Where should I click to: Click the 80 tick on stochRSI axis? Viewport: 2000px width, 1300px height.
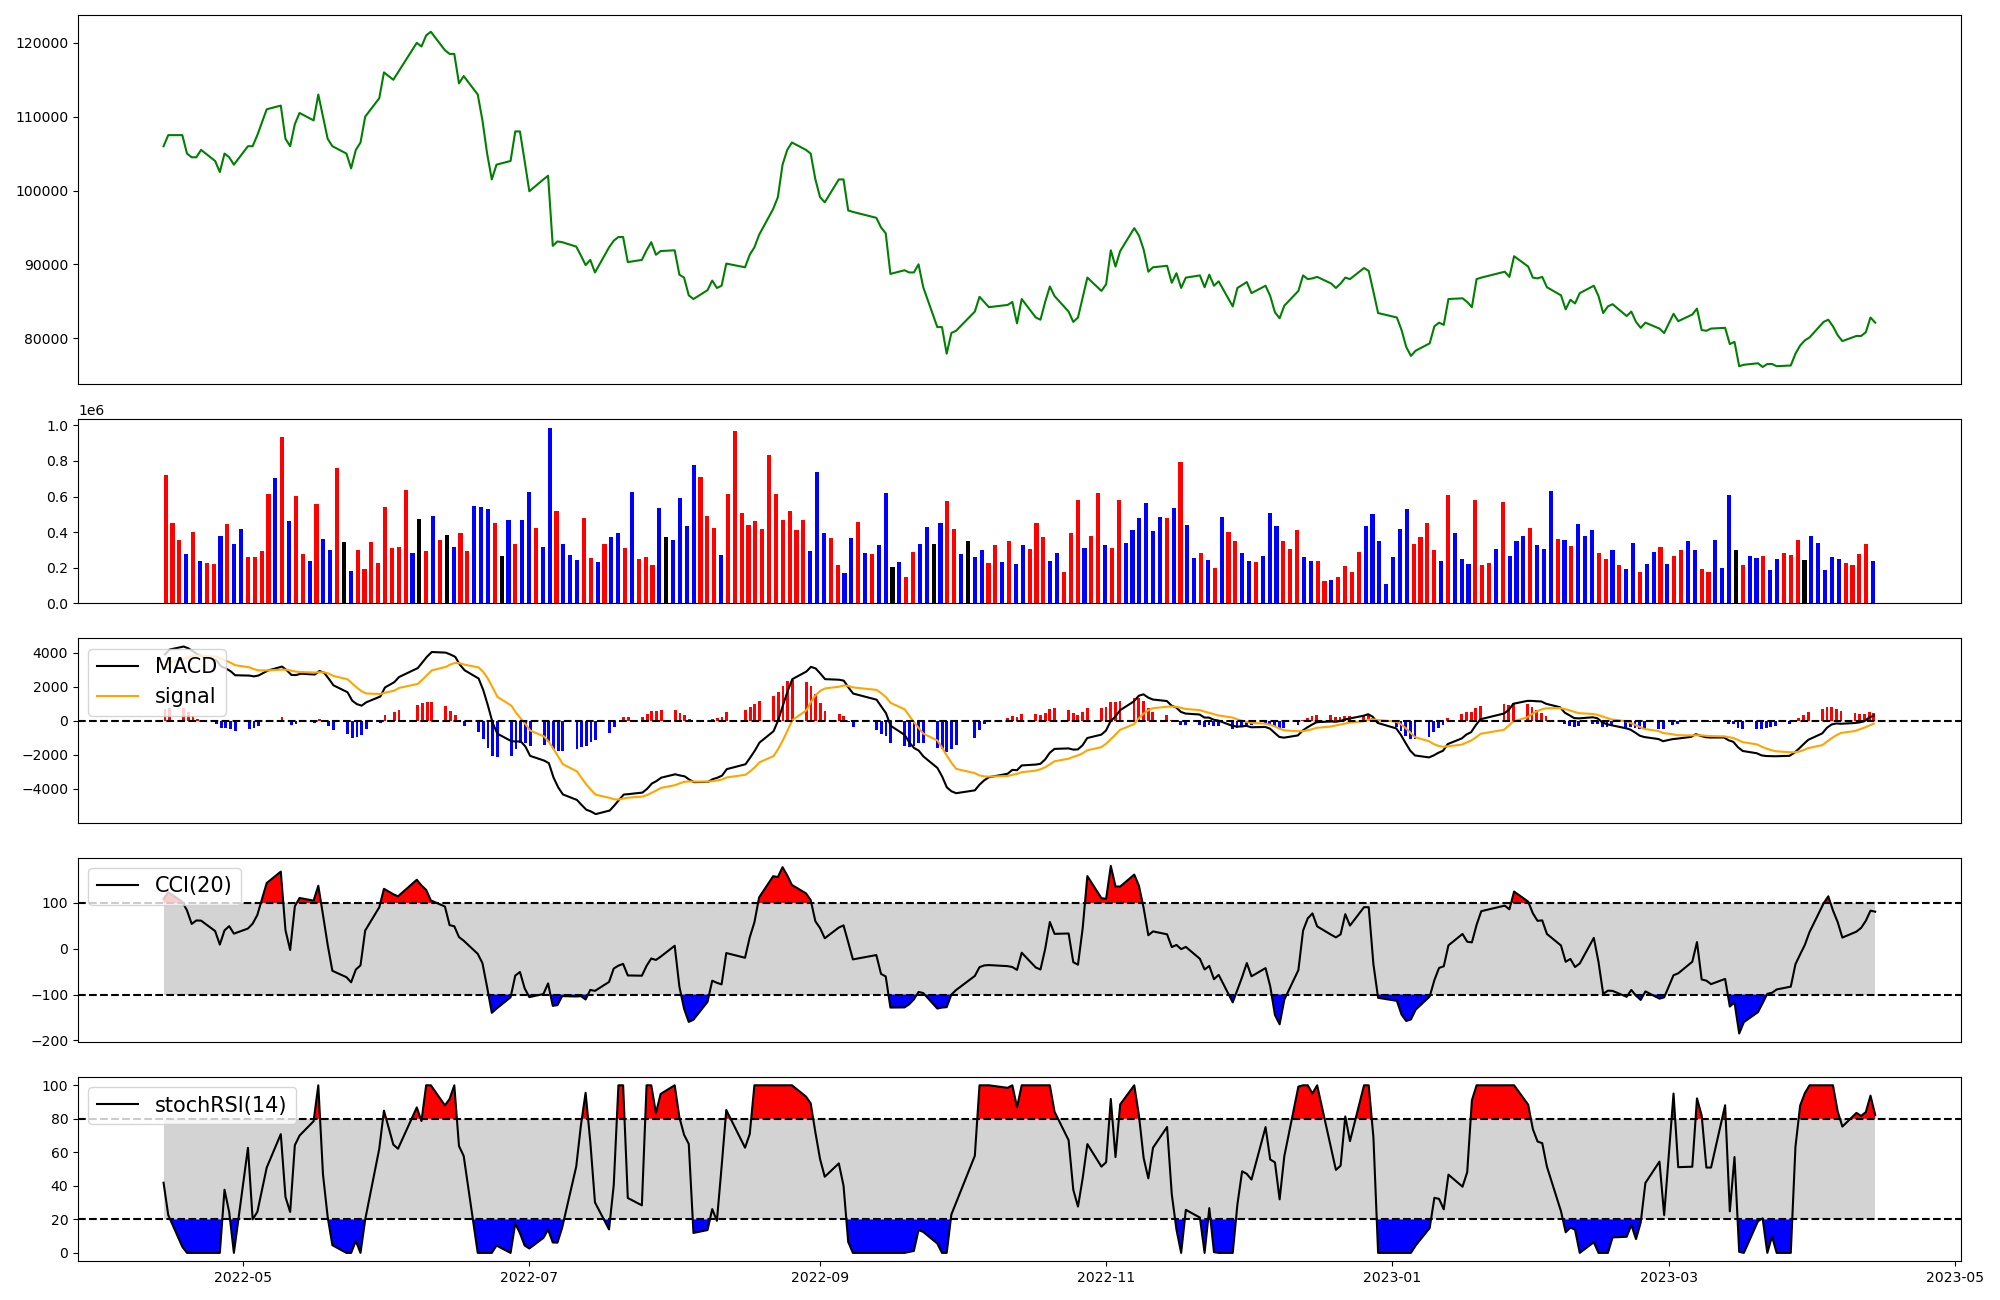[60, 1120]
